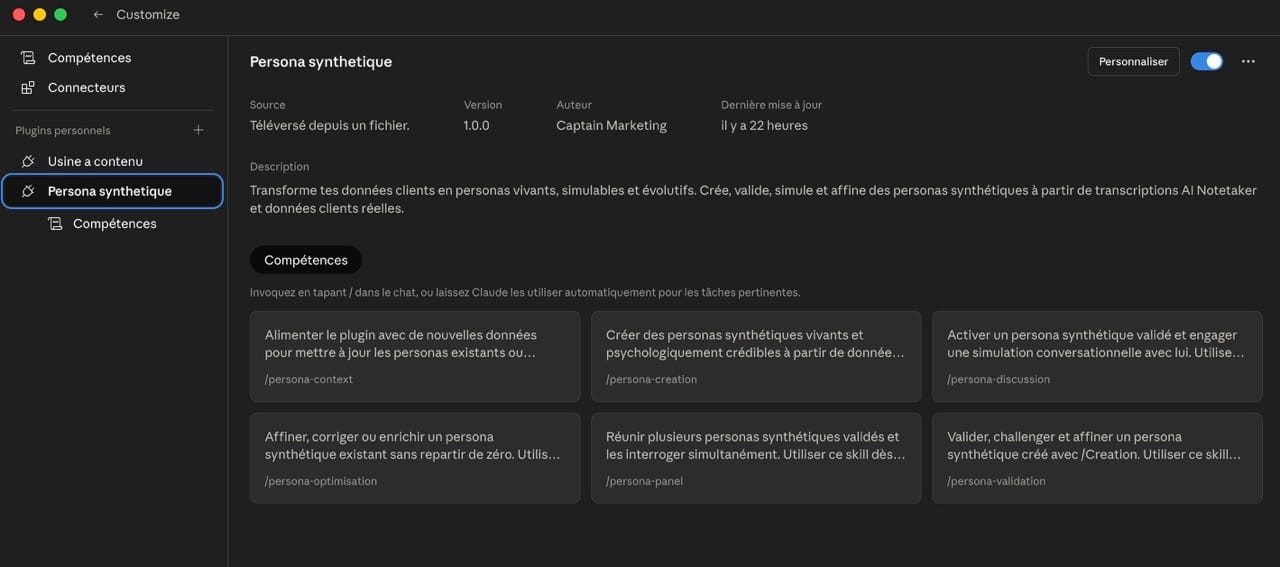
Task: Click 'Téléversé depuis un fichier.' source text
Action: (330, 126)
